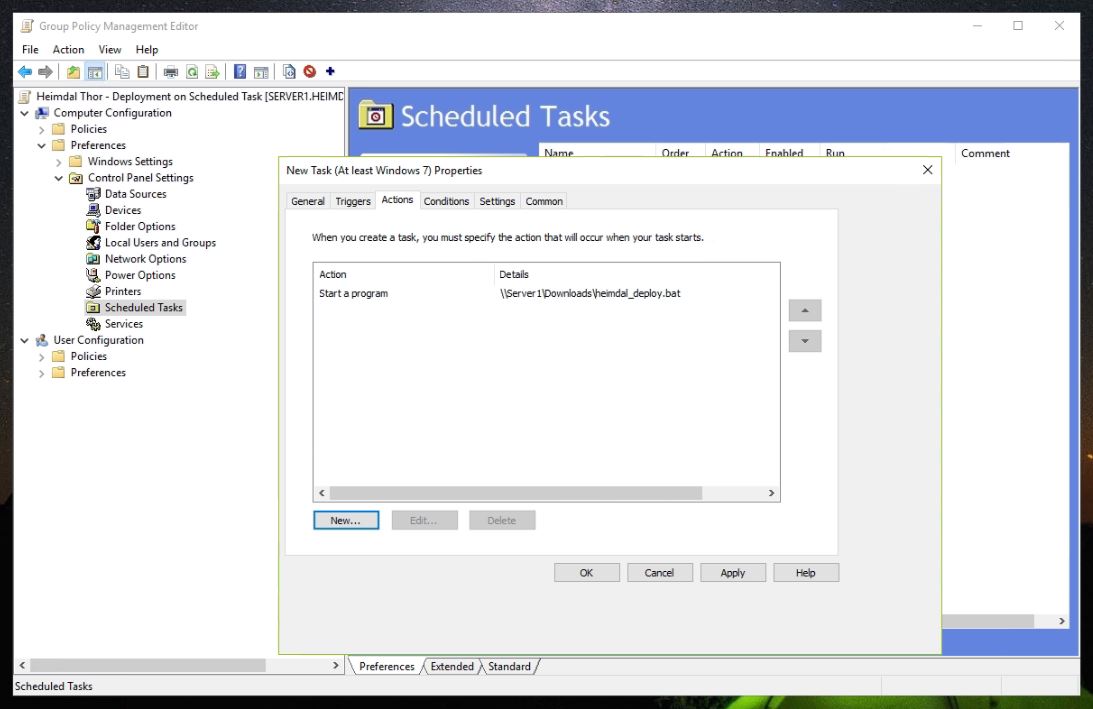The image size is (1093, 709).
Task: Click the Copy toolbar icon
Action: point(122,71)
